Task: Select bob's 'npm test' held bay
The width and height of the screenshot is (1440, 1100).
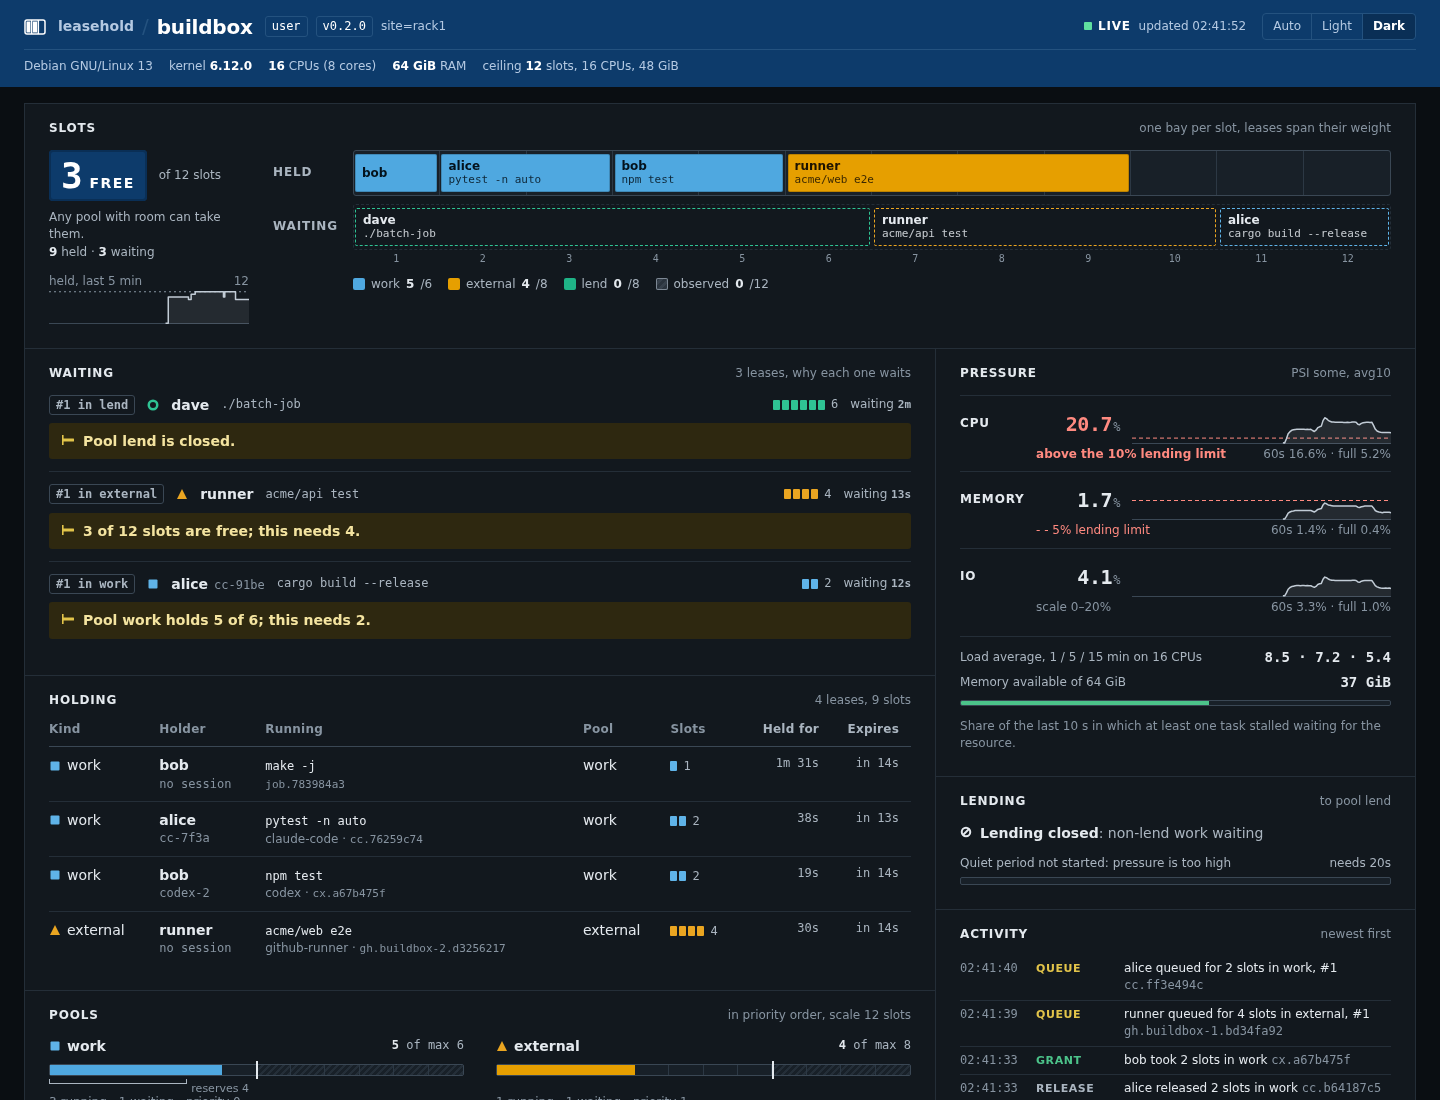Action: click(699, 173)
